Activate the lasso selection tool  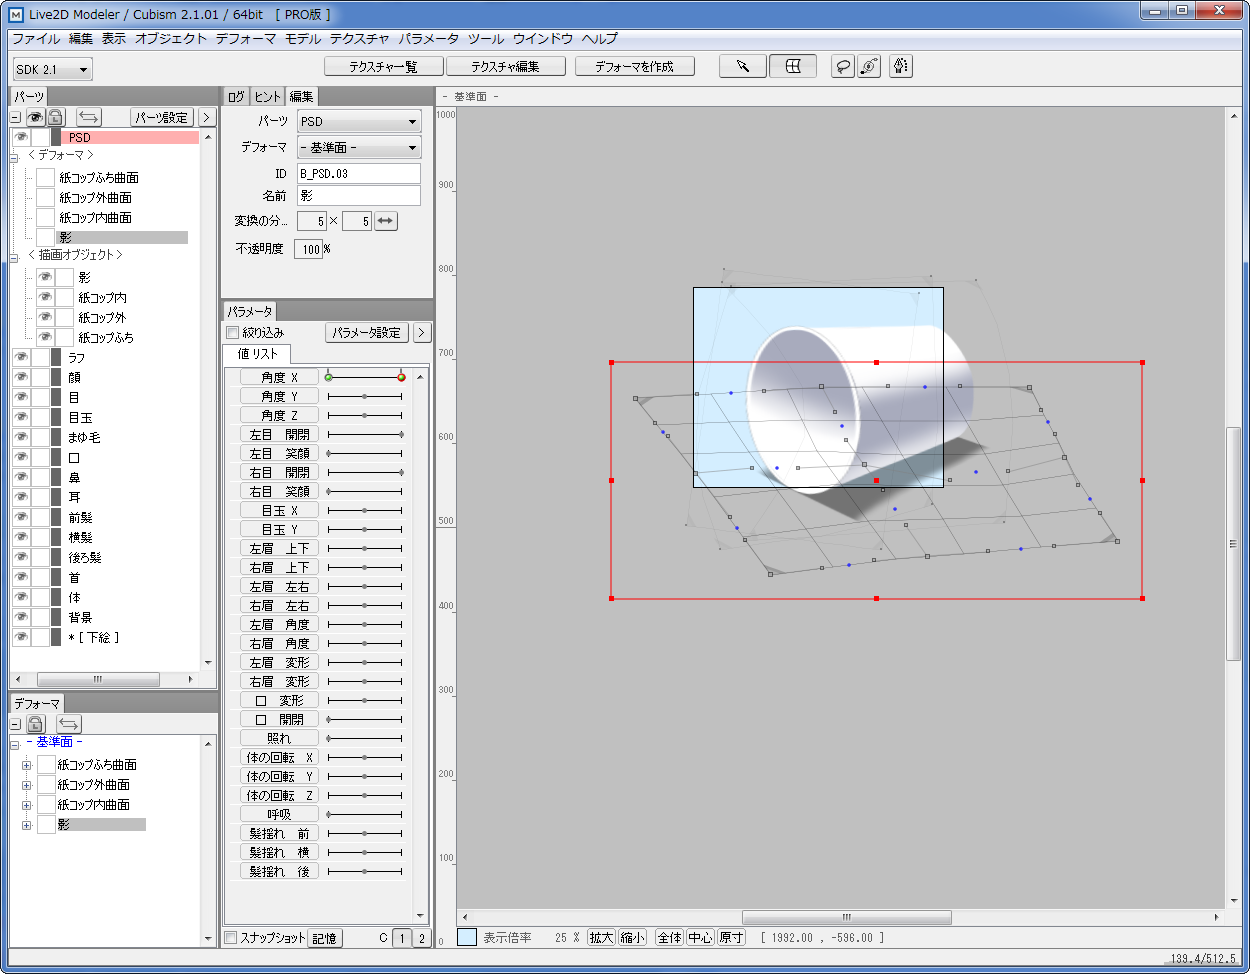click(x=844, y=66)
